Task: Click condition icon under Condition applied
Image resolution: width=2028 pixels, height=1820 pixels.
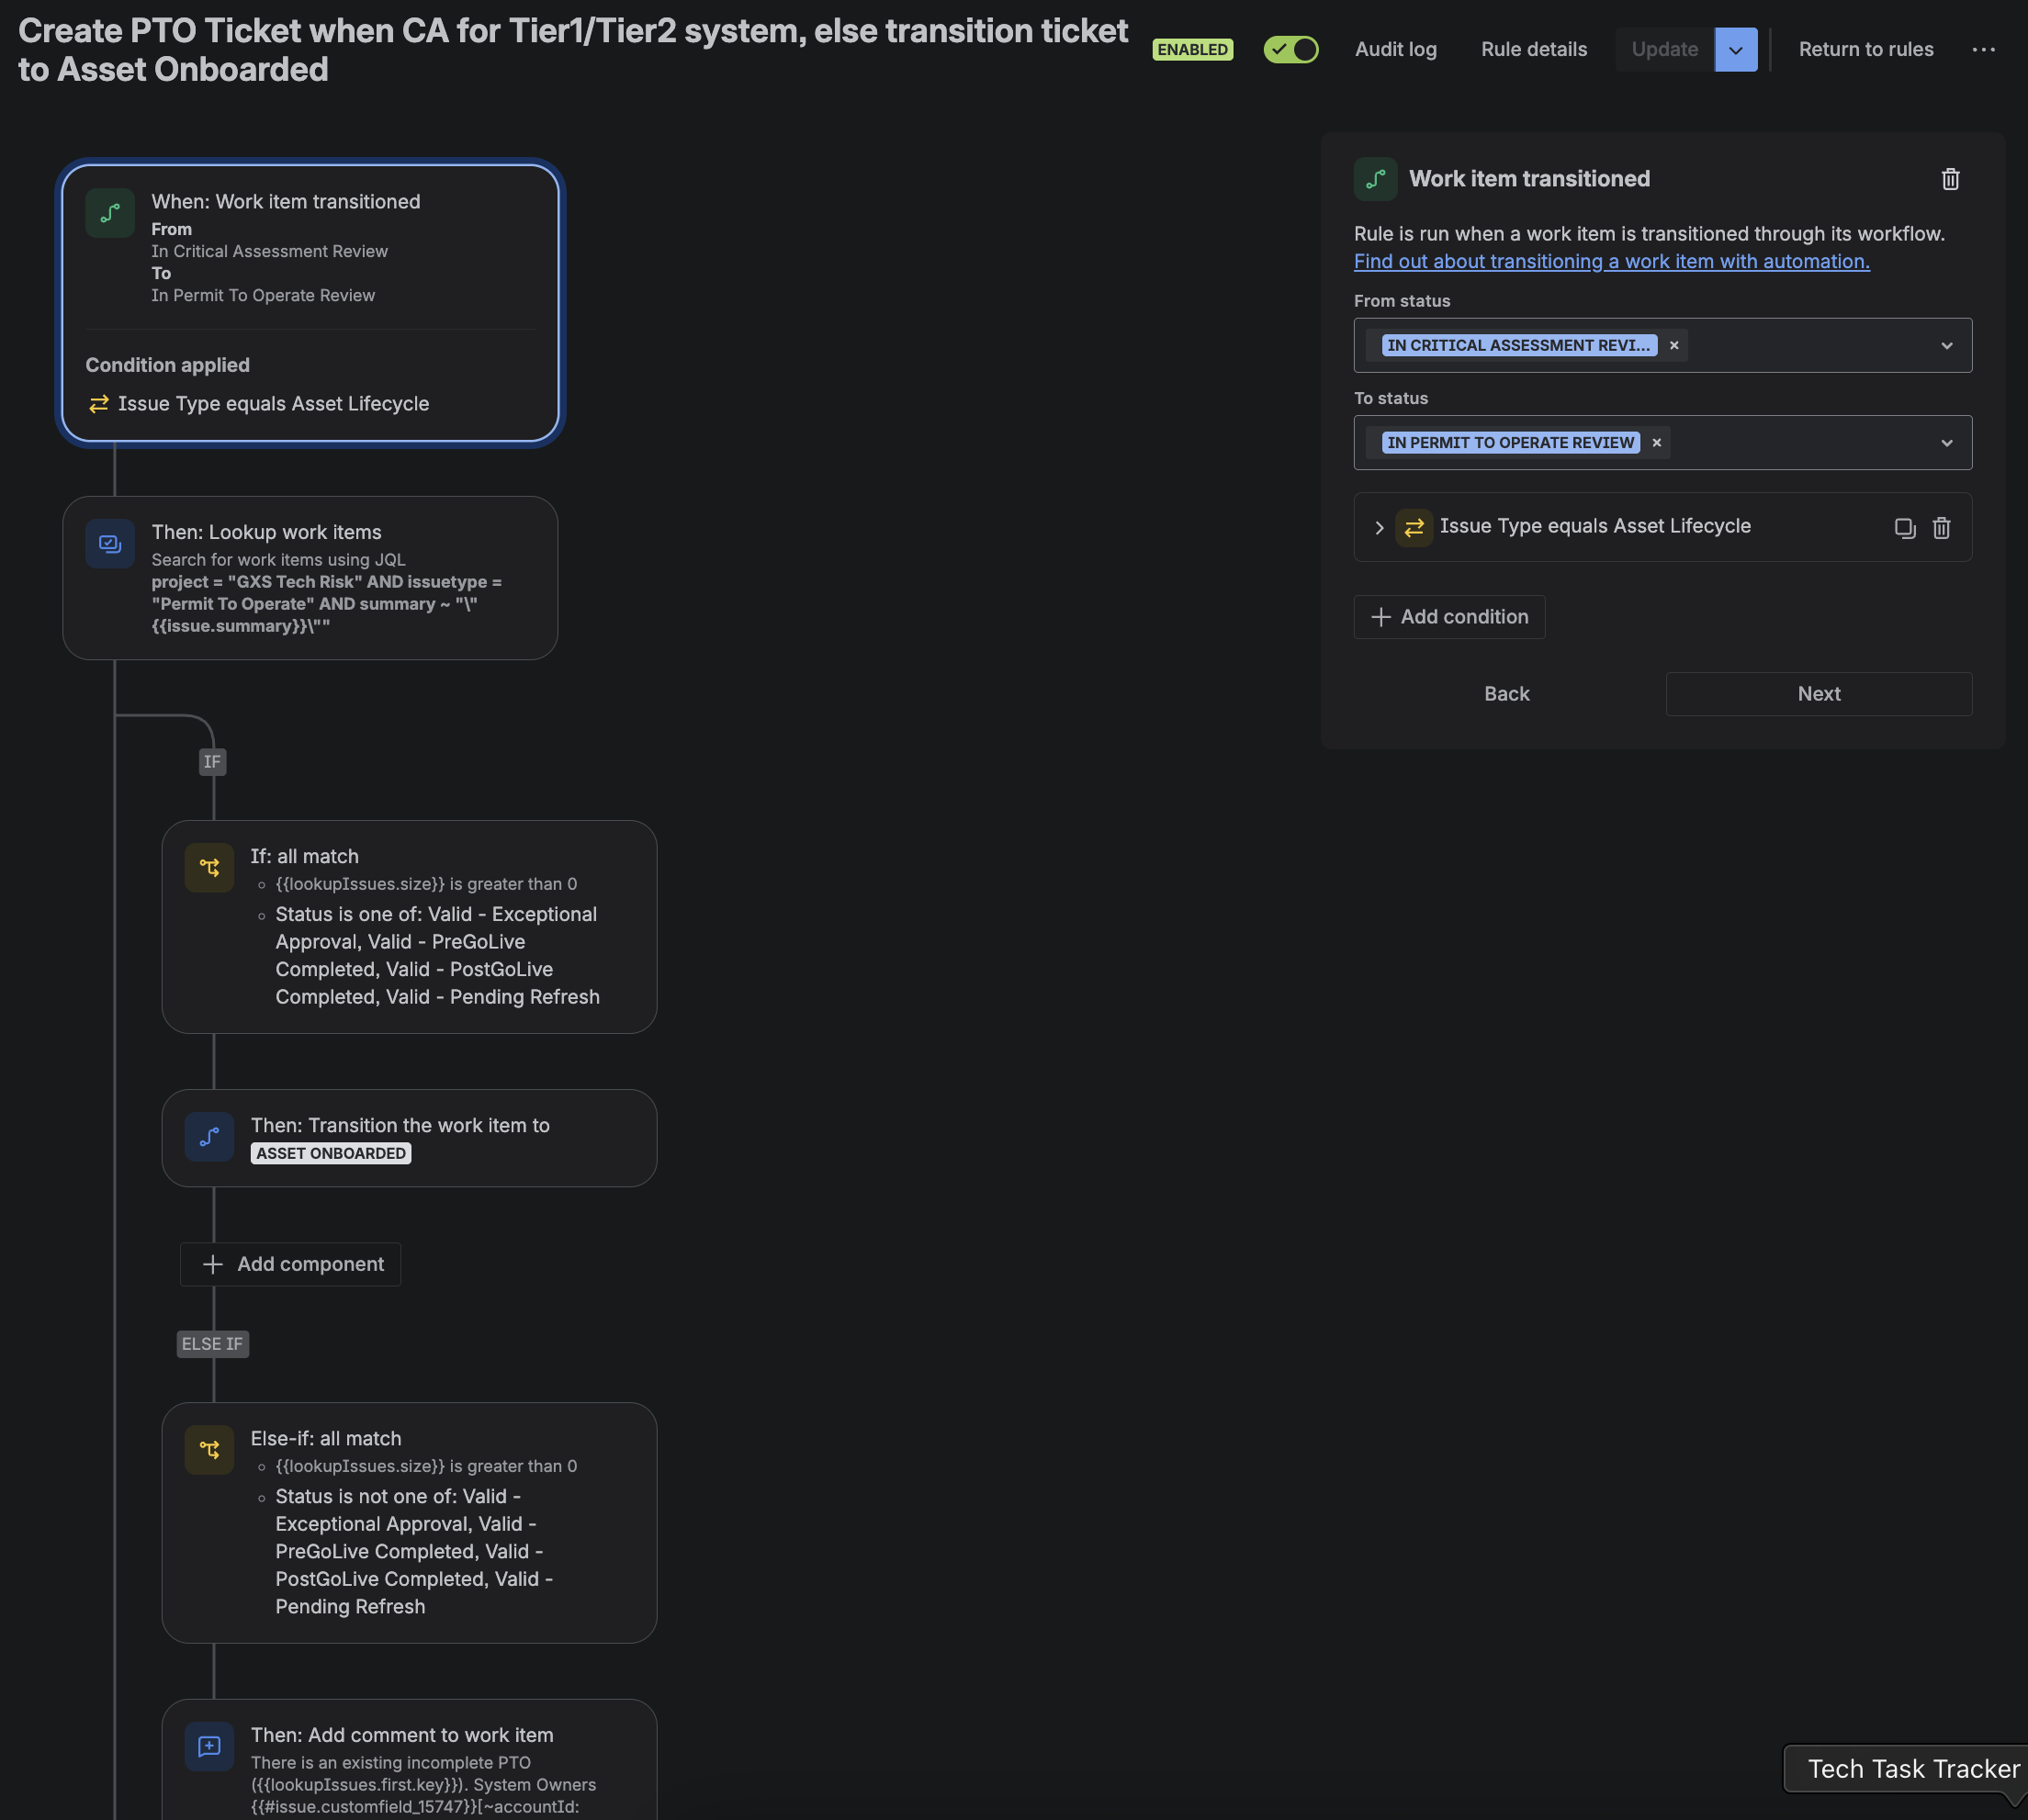Action: coord(99,404)
